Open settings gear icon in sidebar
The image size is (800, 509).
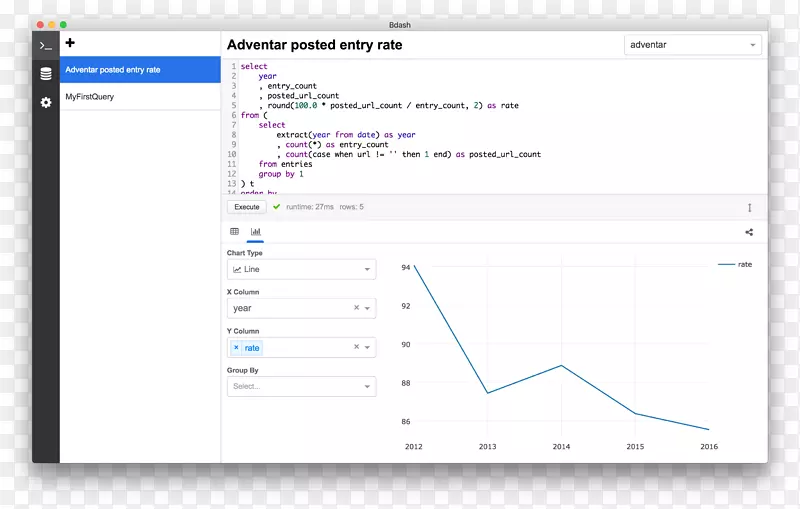tap(46, 103)
